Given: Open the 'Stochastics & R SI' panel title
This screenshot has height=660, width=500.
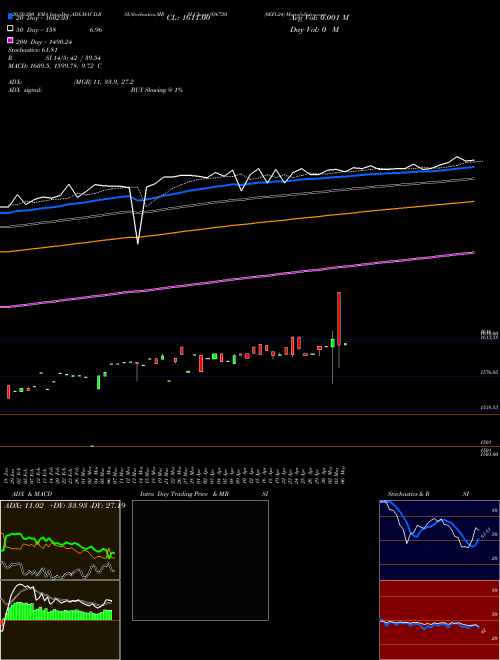Looking at the screenshot, I should (428, 494).
